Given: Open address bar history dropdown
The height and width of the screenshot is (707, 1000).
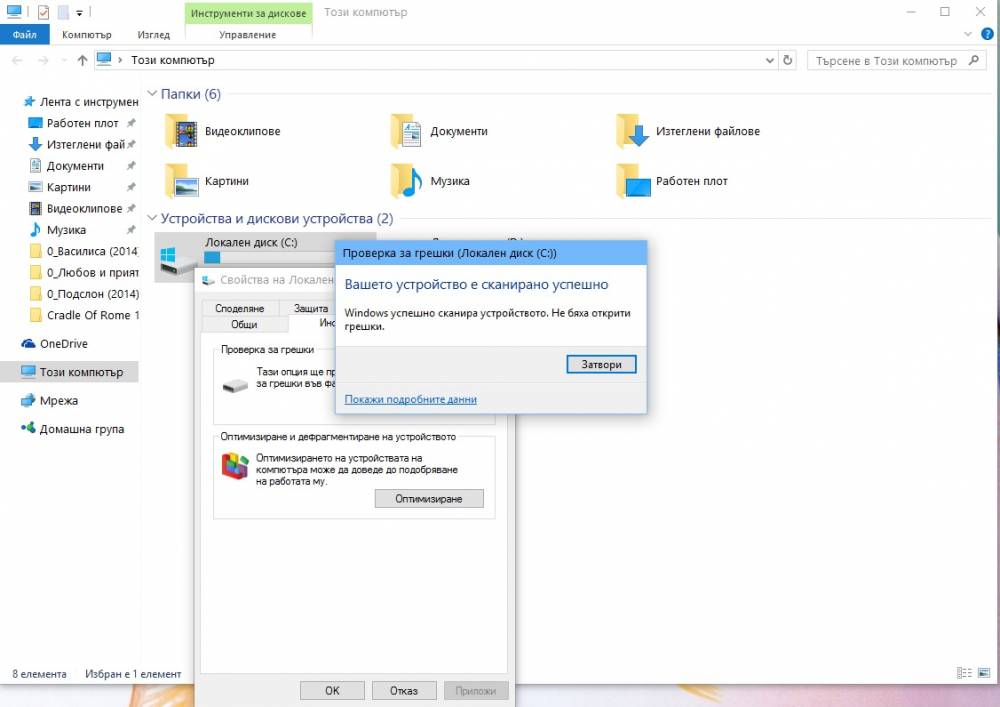Looking at the screenshot, I should [770, 61].
